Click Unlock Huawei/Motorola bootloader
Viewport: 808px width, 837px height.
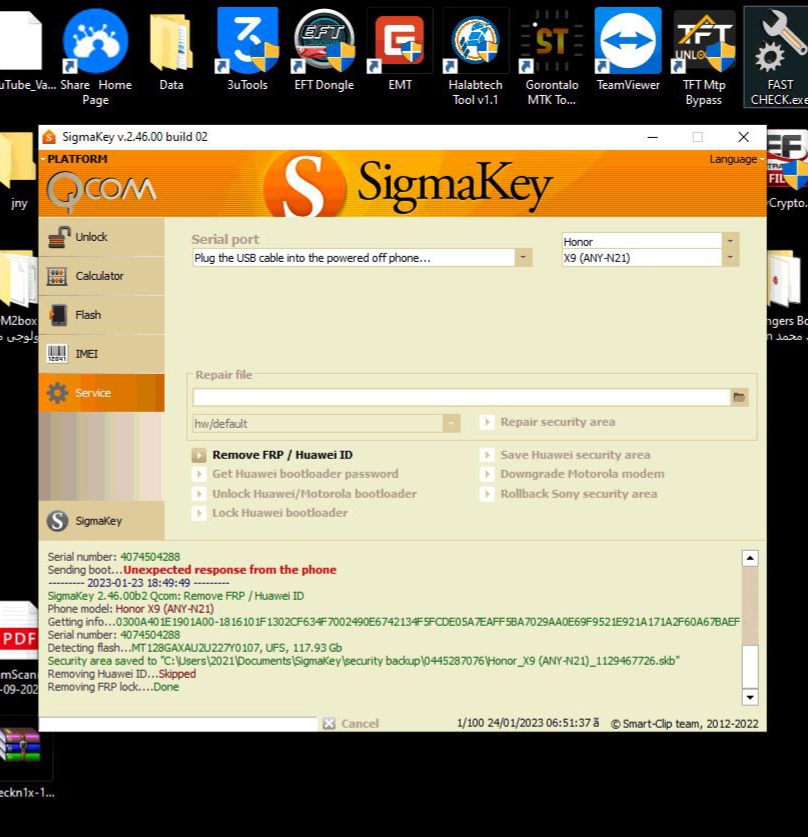point(314,494)
